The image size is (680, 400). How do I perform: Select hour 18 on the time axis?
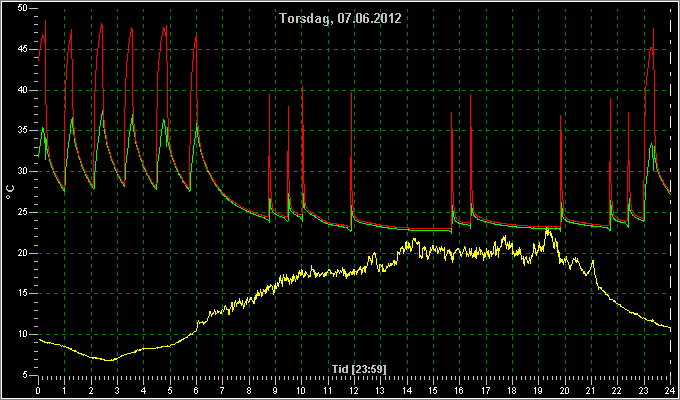[x=512, y=389]
